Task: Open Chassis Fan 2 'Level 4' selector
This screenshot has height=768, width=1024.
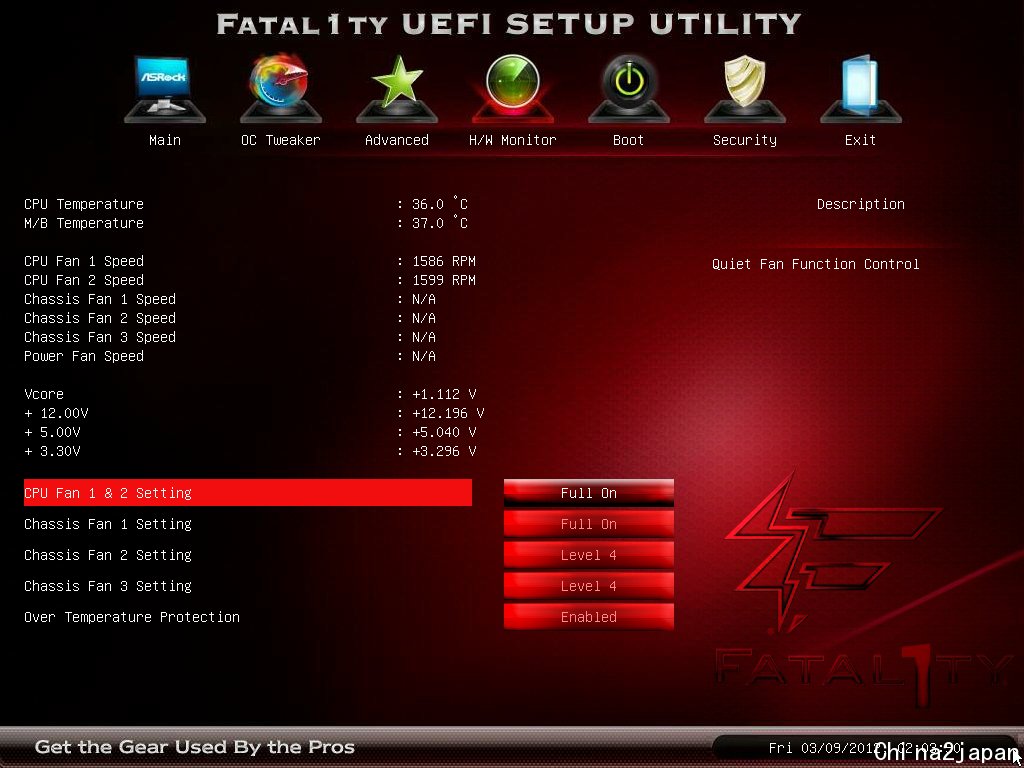Action: click(588, 555)
